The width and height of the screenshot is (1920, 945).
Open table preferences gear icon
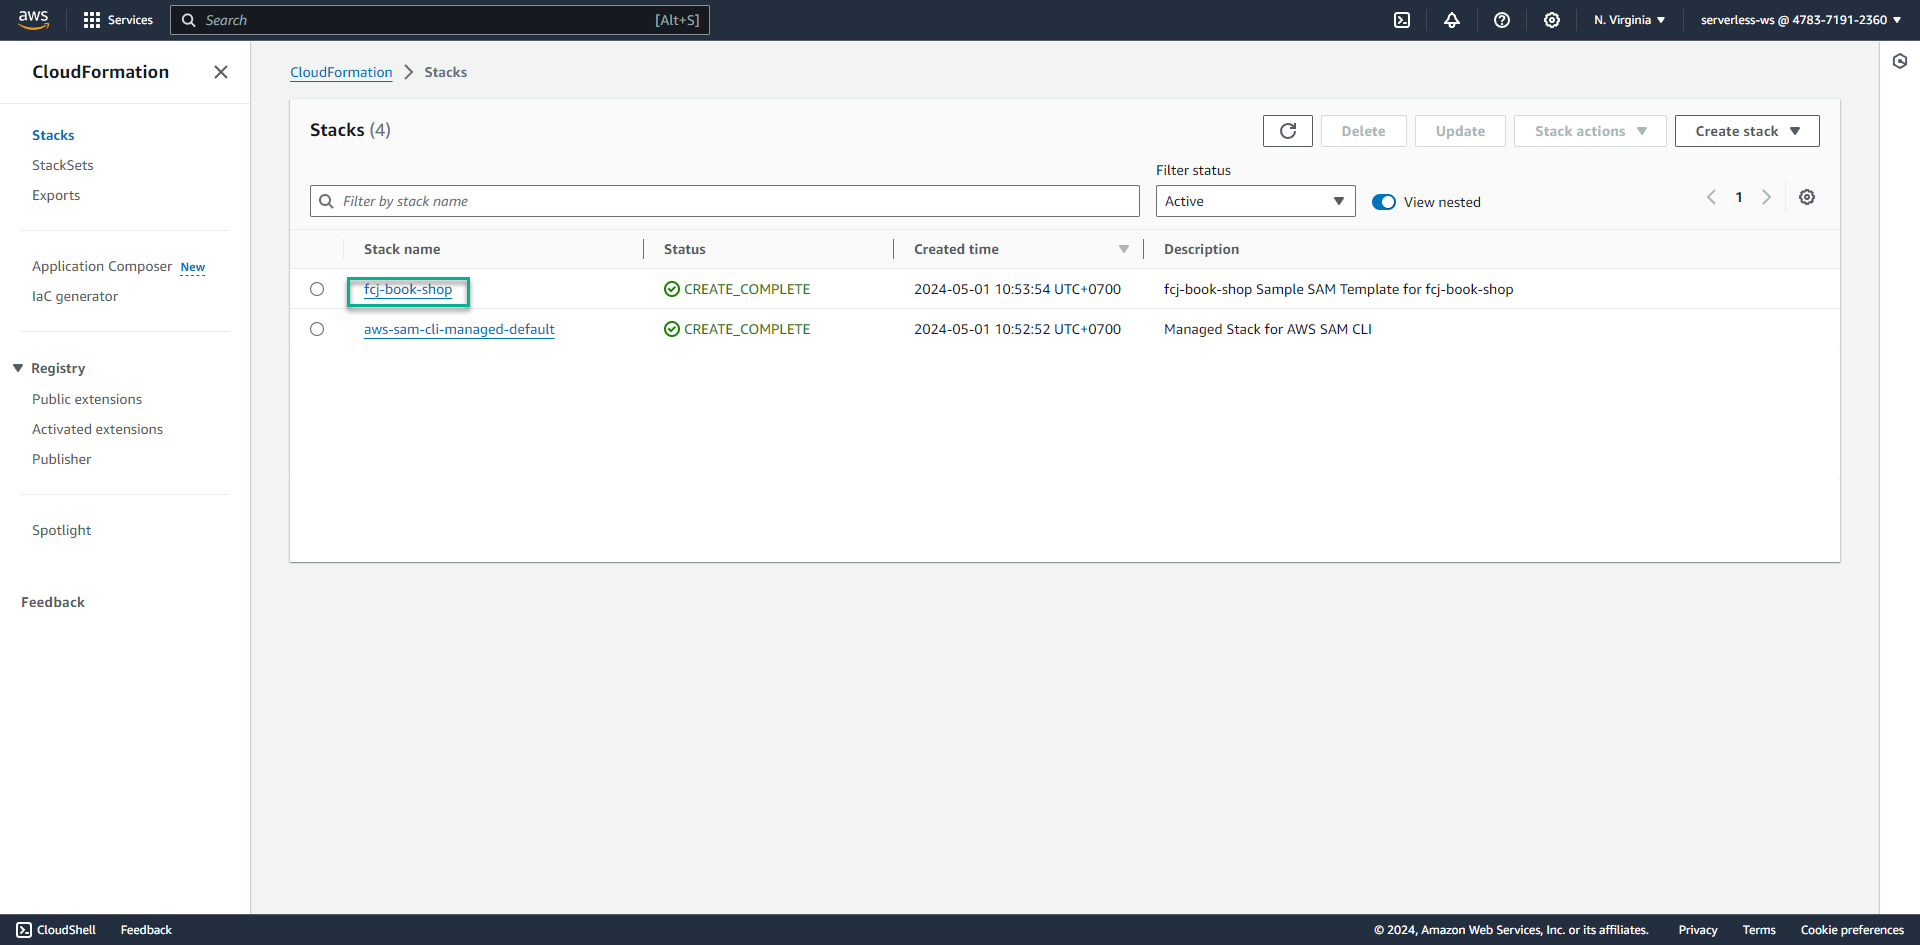click(1807, 197)
